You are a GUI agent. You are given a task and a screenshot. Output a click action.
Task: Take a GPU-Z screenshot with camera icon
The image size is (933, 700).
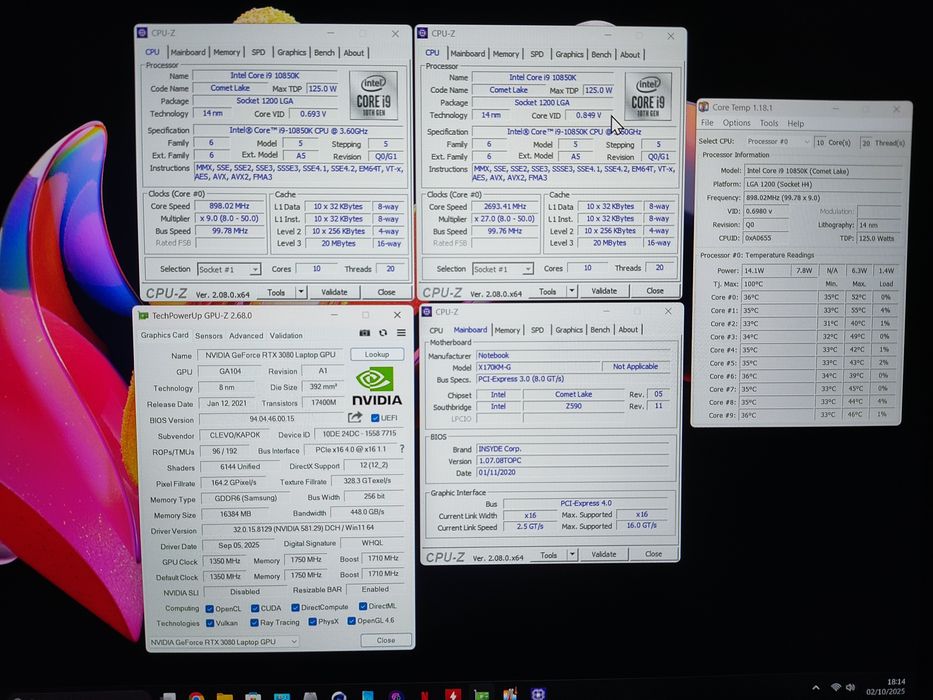(365, 333)
